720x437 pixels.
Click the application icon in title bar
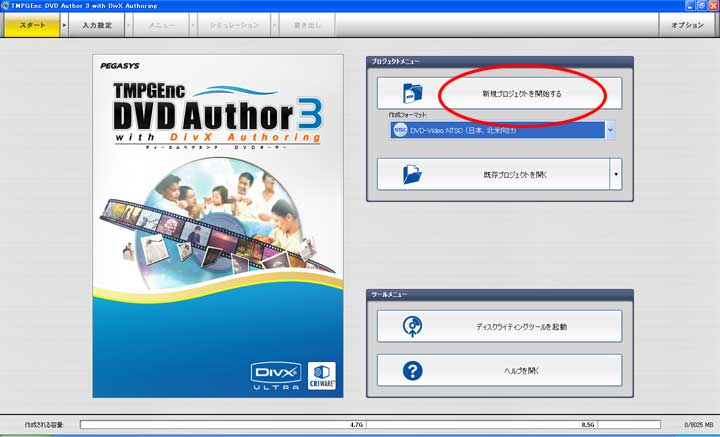pyautogui.click(x=5, y=6)
